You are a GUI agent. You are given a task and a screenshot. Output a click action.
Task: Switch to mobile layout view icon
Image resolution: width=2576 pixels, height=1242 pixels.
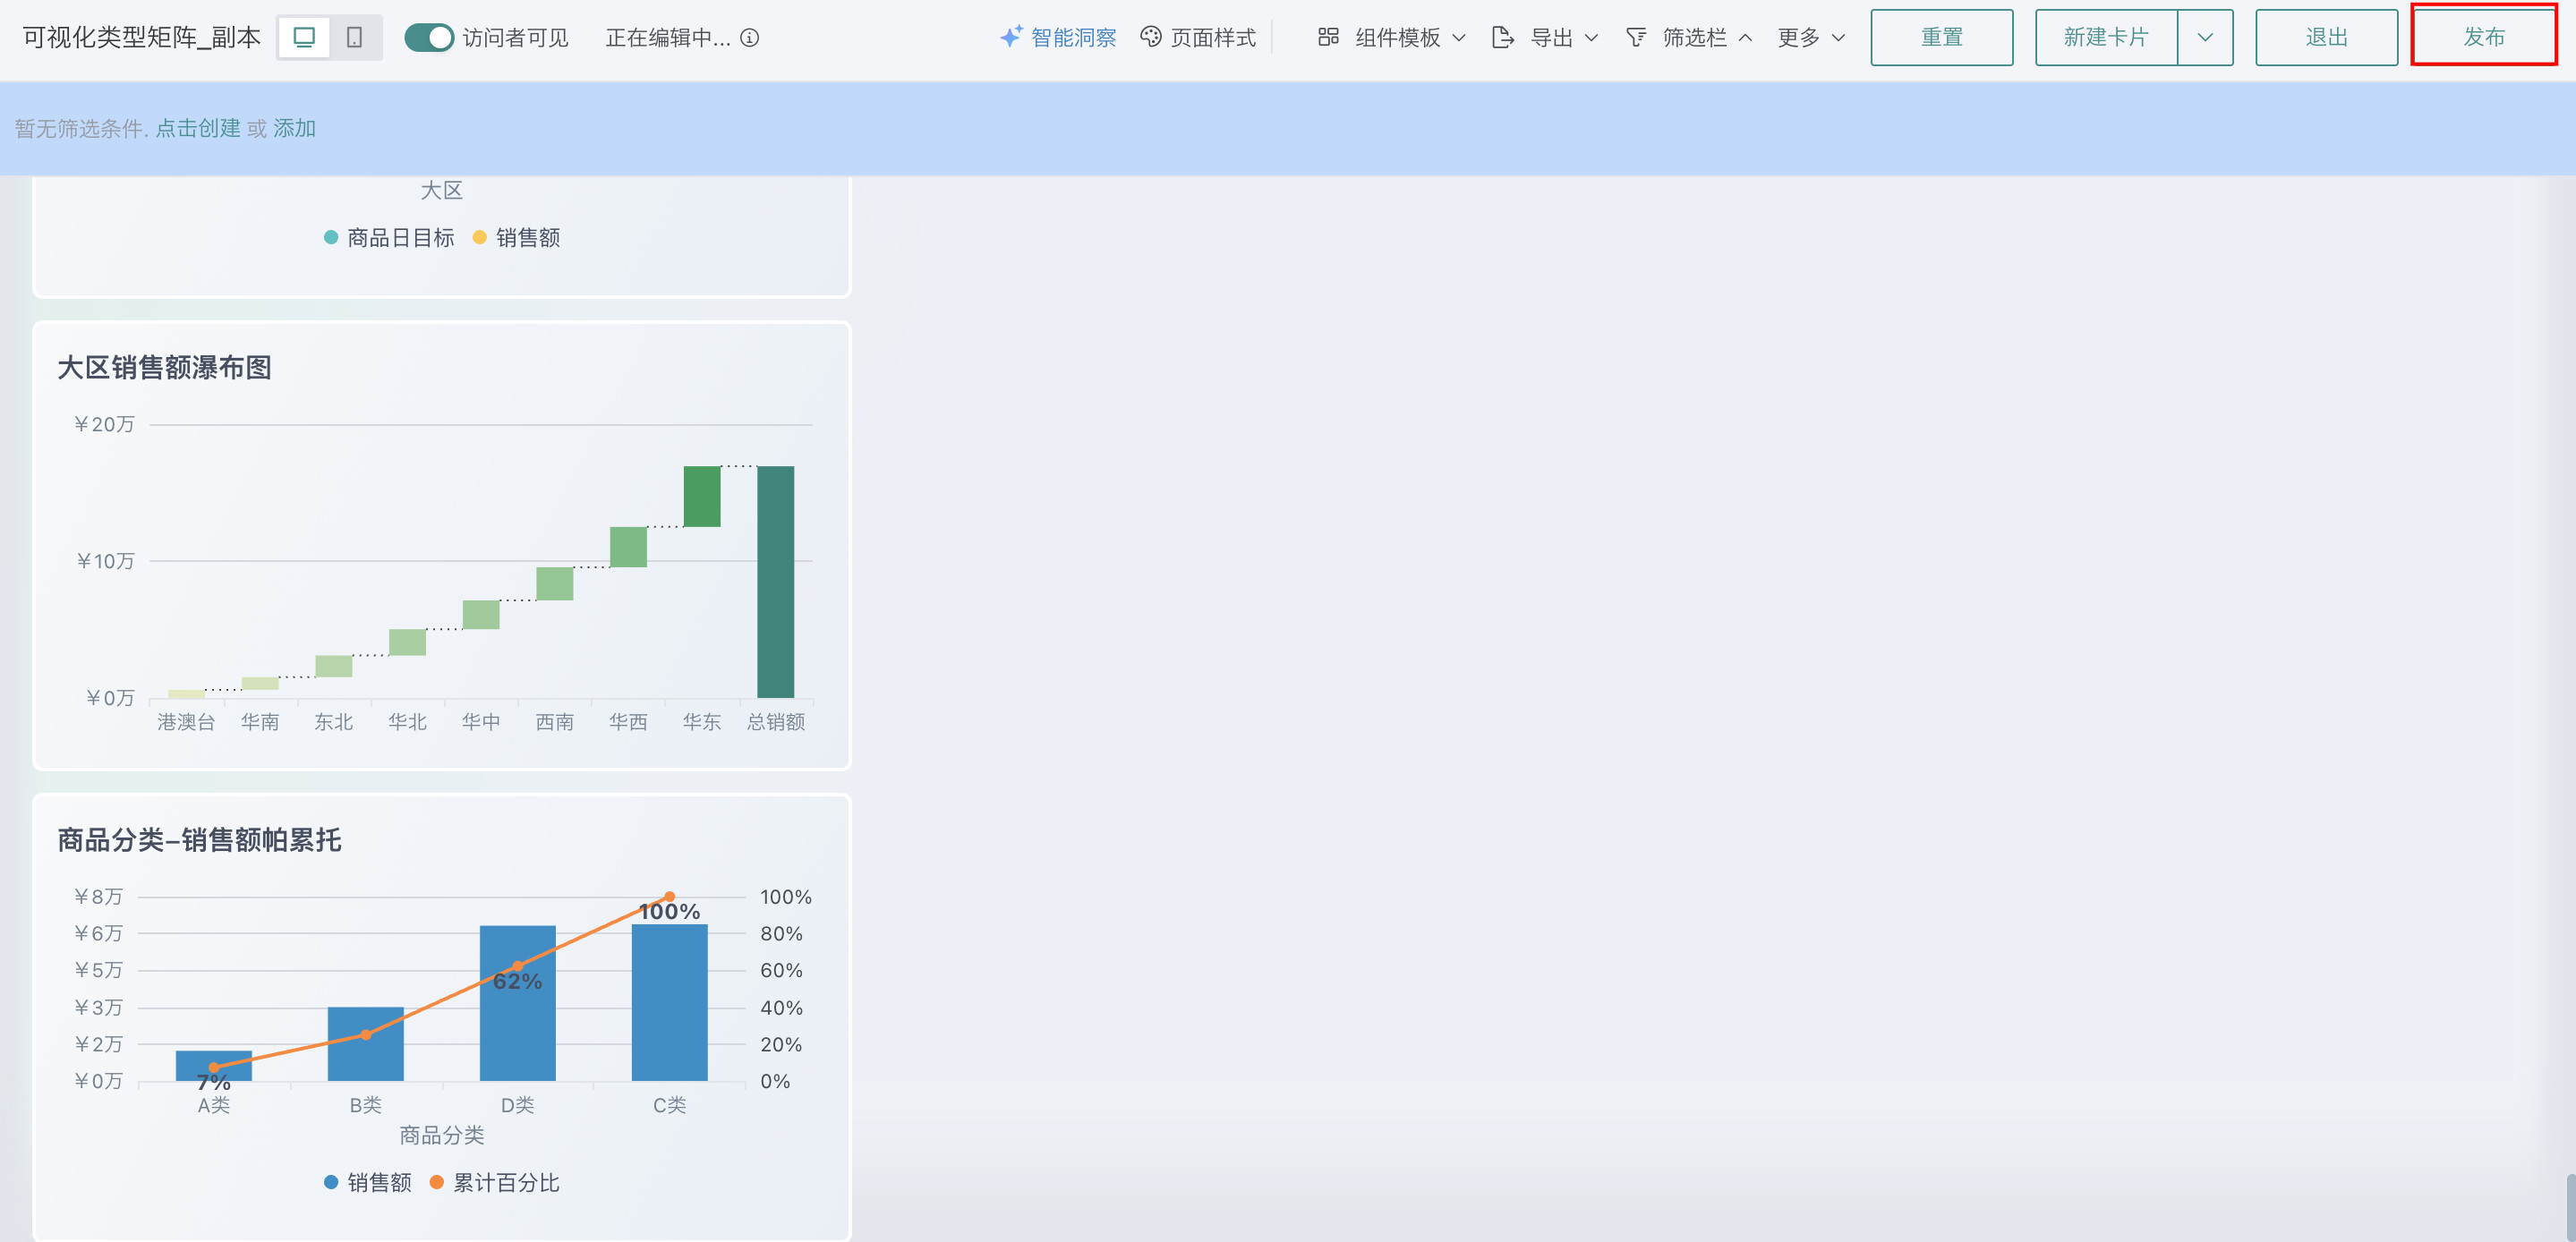click(x=354, y=38)
